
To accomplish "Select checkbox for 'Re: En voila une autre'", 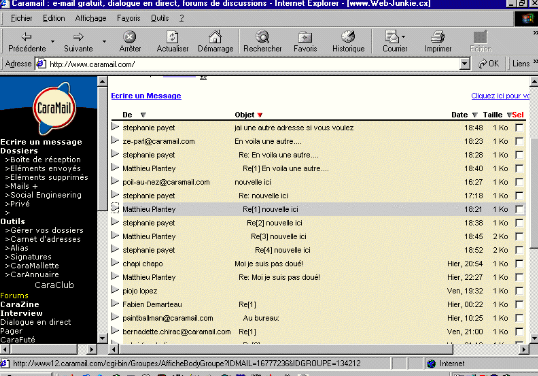I will click(519, 155).
